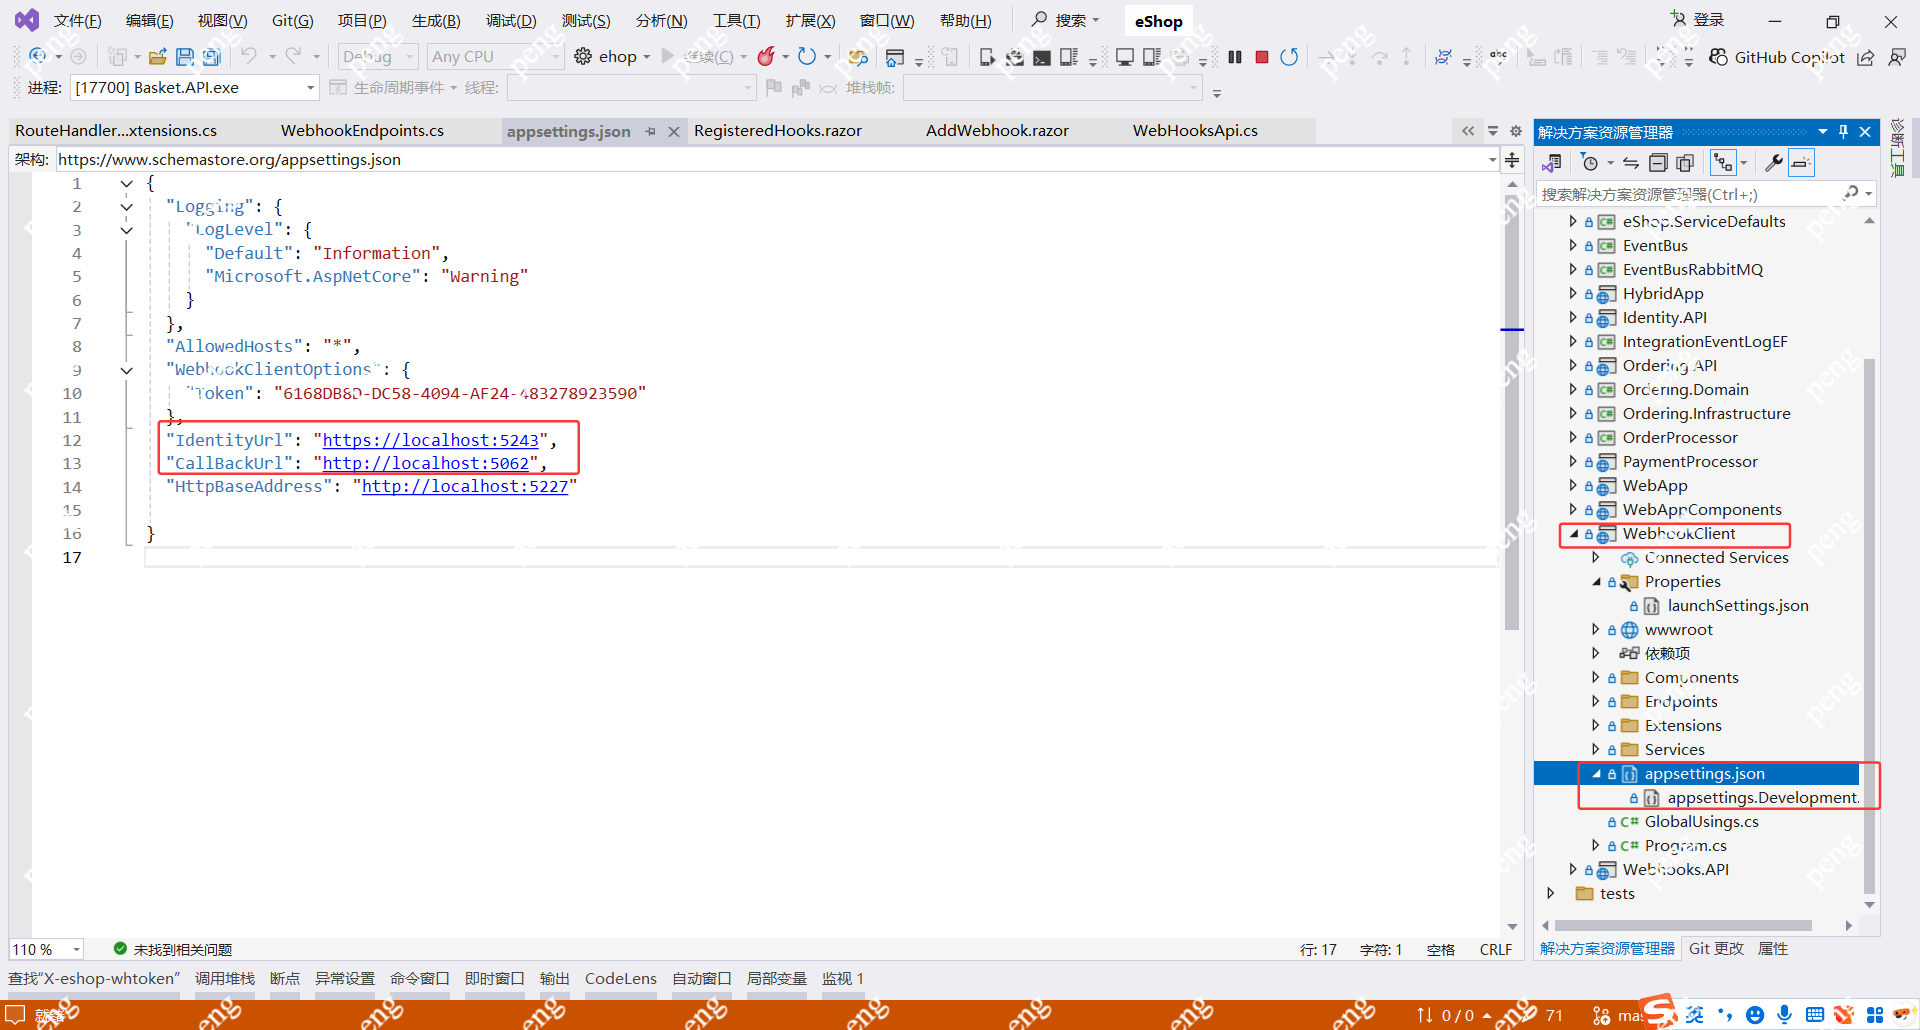
Task: Close the appsettings.json editor tab
Action: tap(674, 131)
